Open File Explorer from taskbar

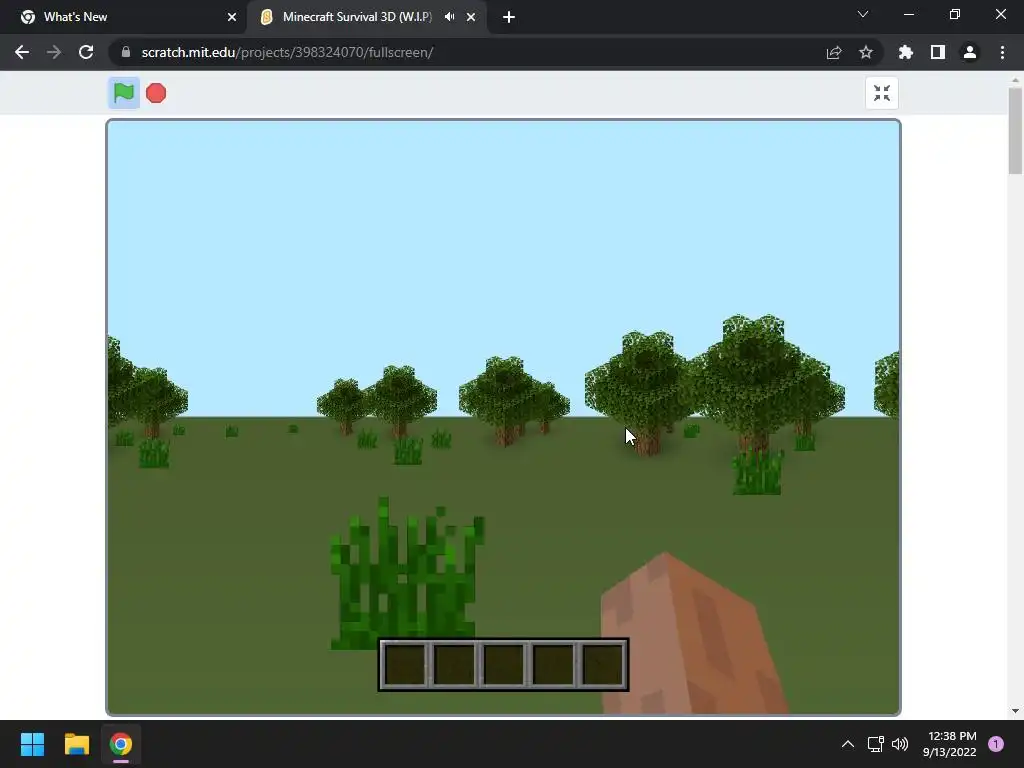(x=76, y=744)
